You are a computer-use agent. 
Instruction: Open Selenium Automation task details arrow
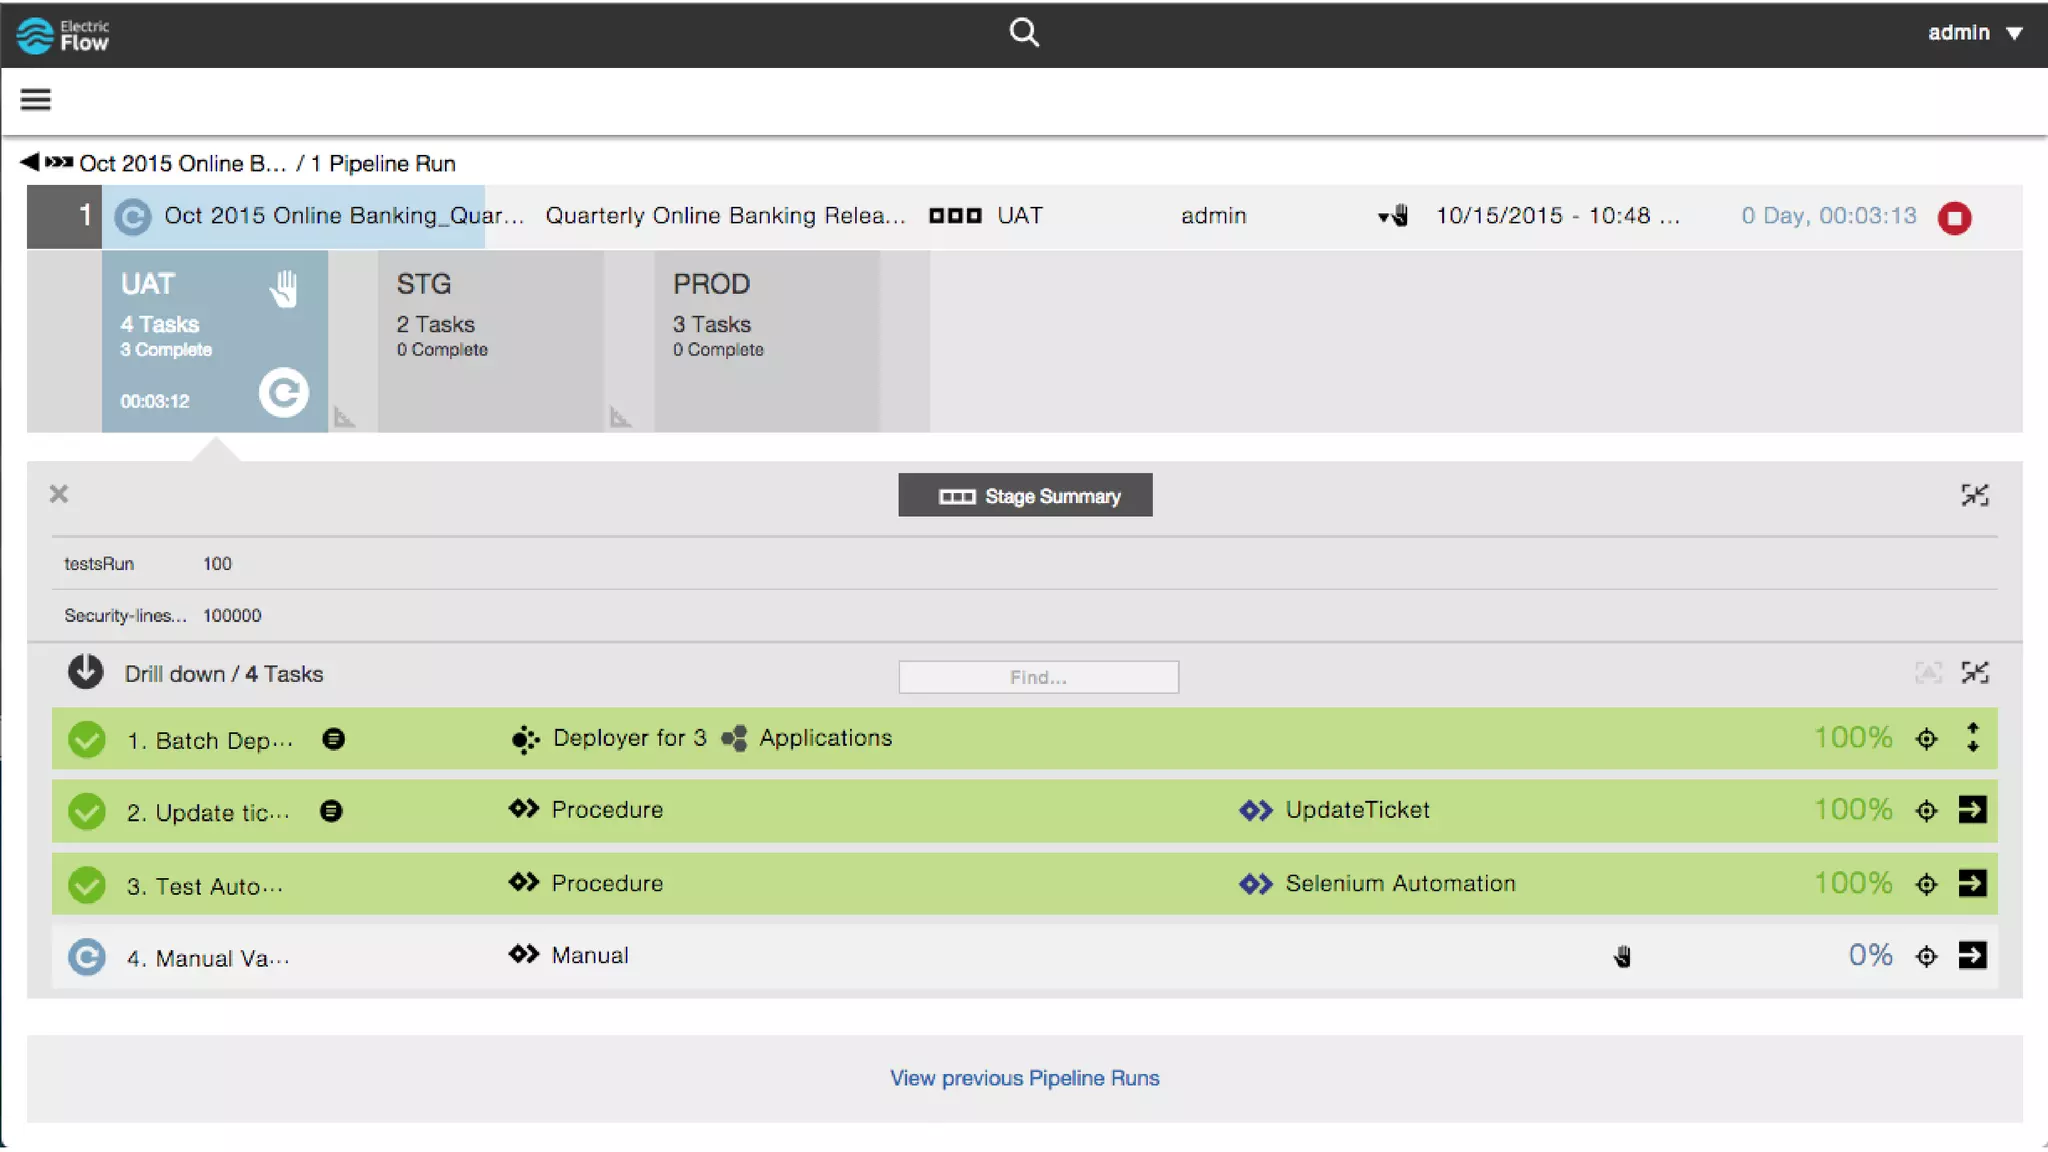pyautogui.click(x=1972, y=883)
